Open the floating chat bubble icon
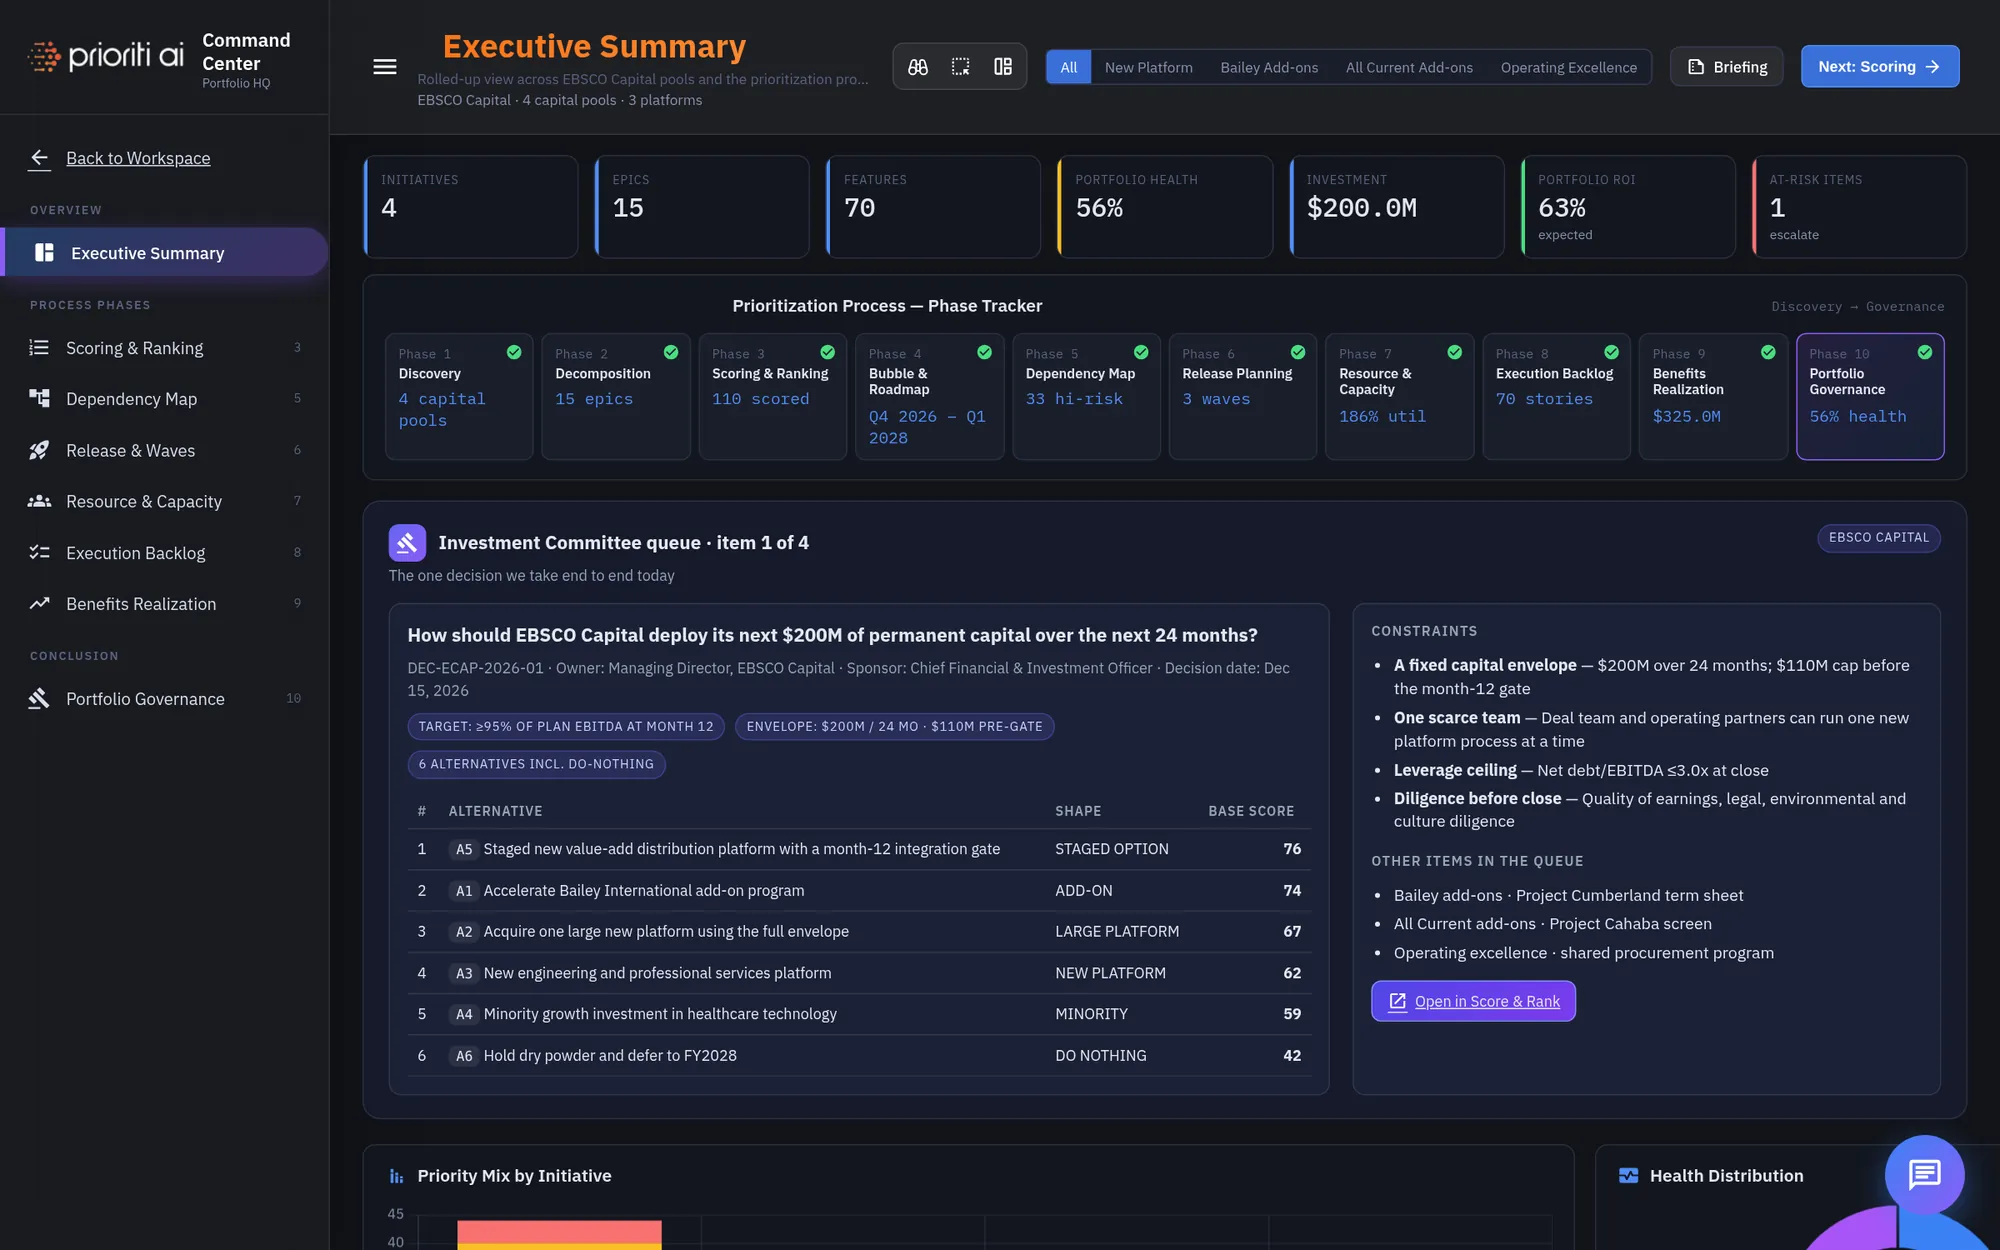Image resolution: width=2000 pixels, height=1250 pixels. pos(1924,1174)
